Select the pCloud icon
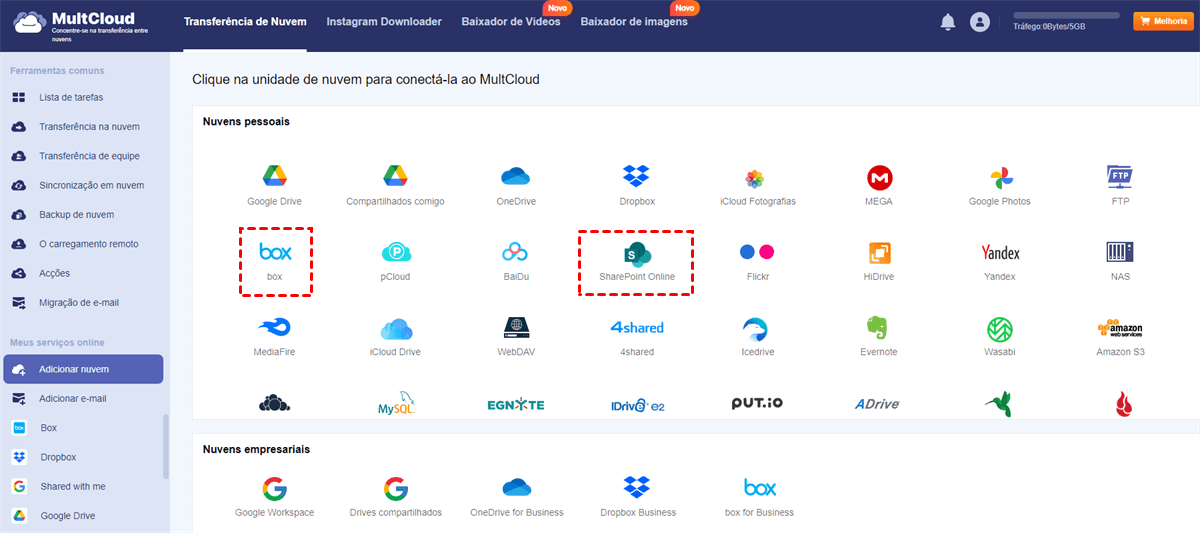 (x=395, y=252)
